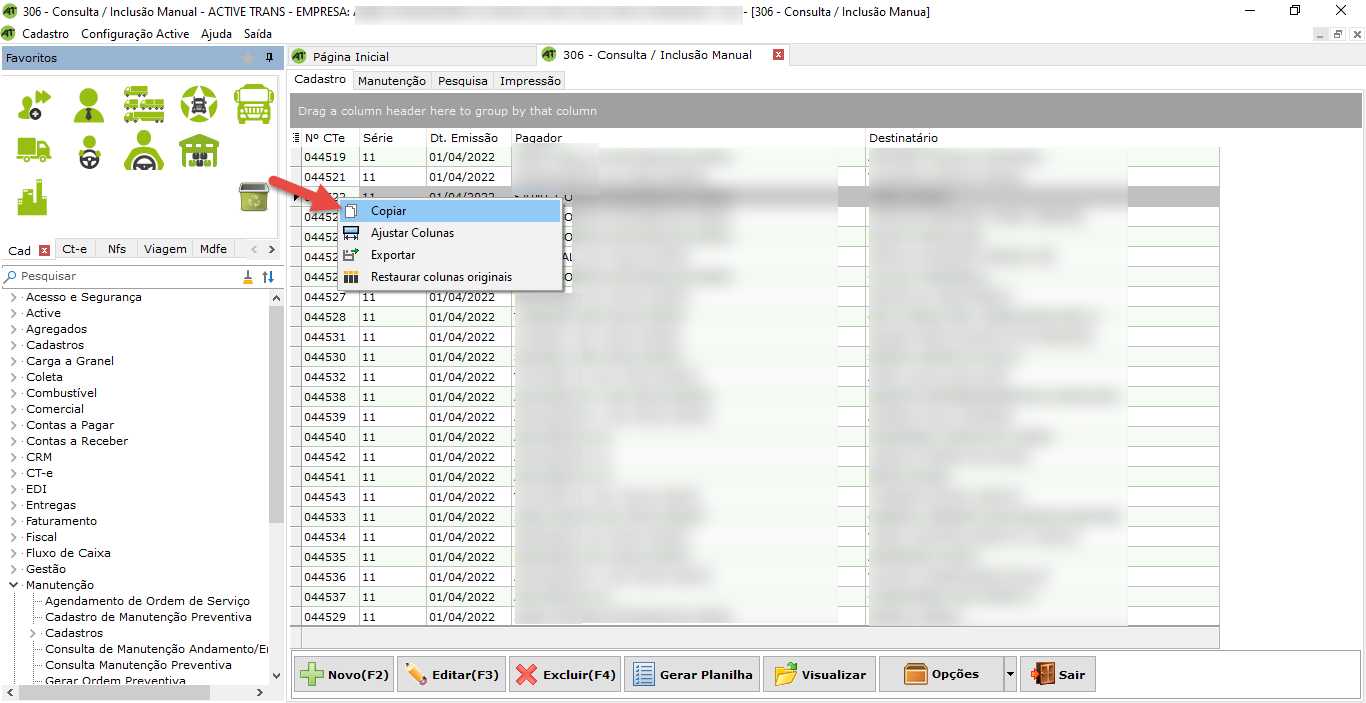
Task: Select Exportar from the context menu
Action: (x=393, y=255)
